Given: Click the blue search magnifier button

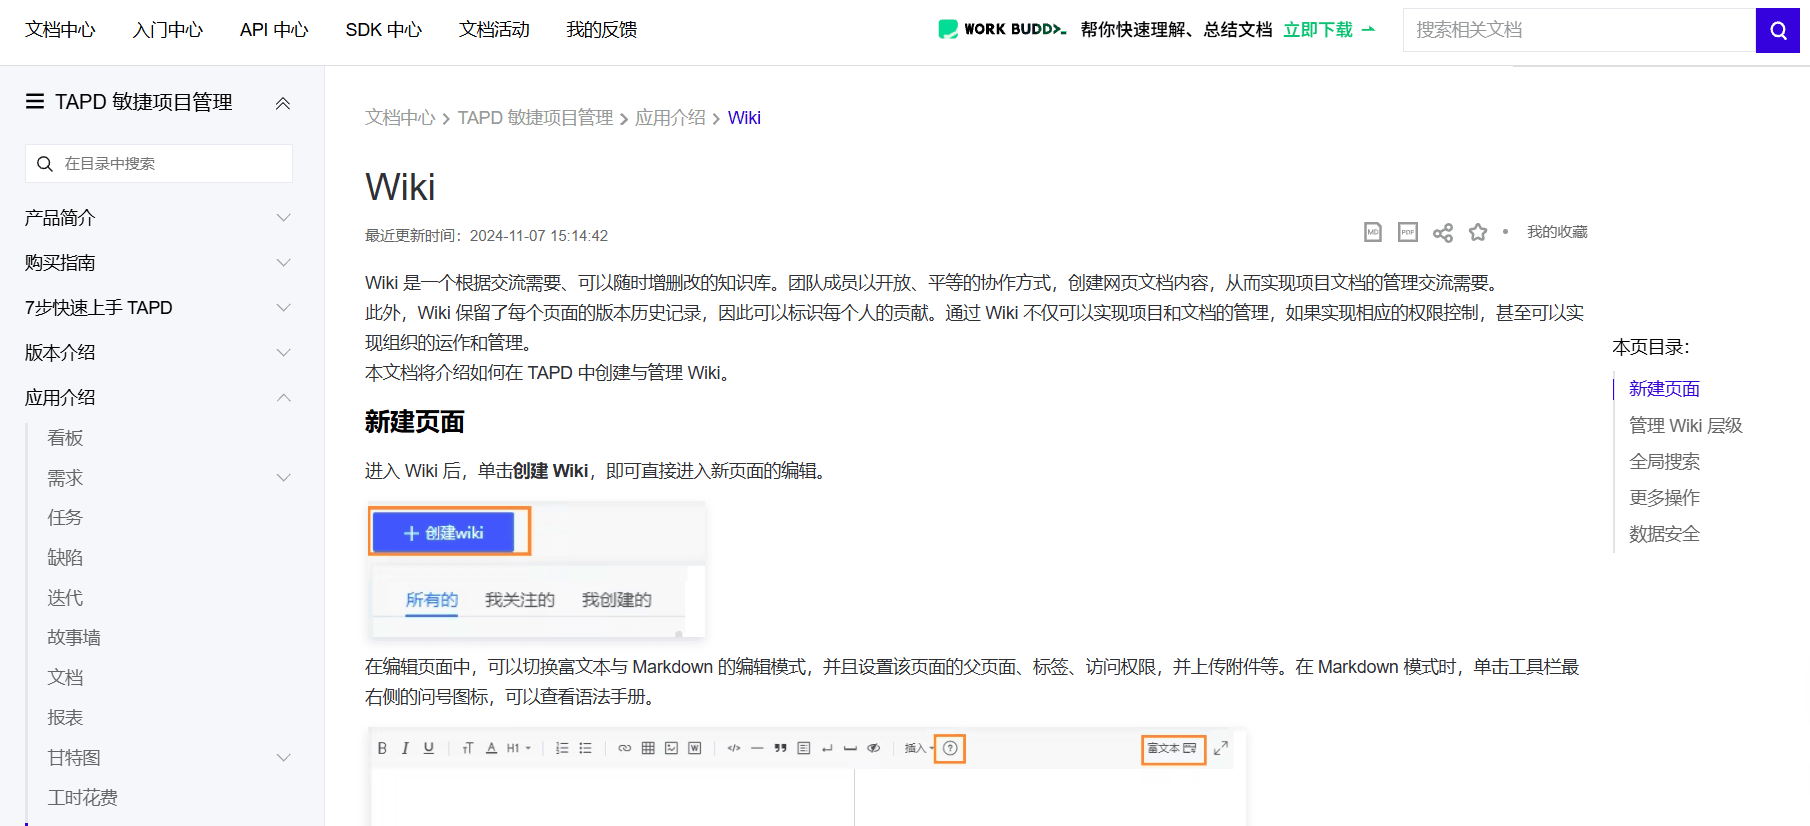Looking at the screenshot, I should point(1778,30).
